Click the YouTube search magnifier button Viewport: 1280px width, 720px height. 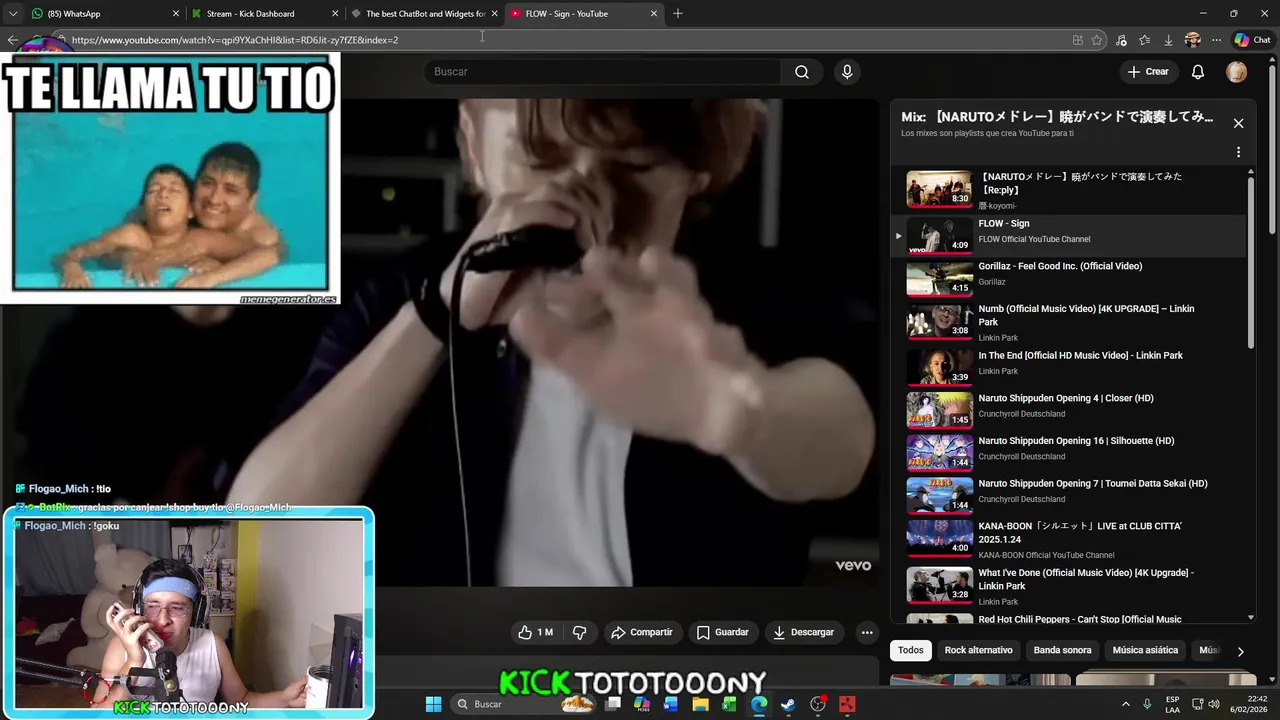click(802, 72)
